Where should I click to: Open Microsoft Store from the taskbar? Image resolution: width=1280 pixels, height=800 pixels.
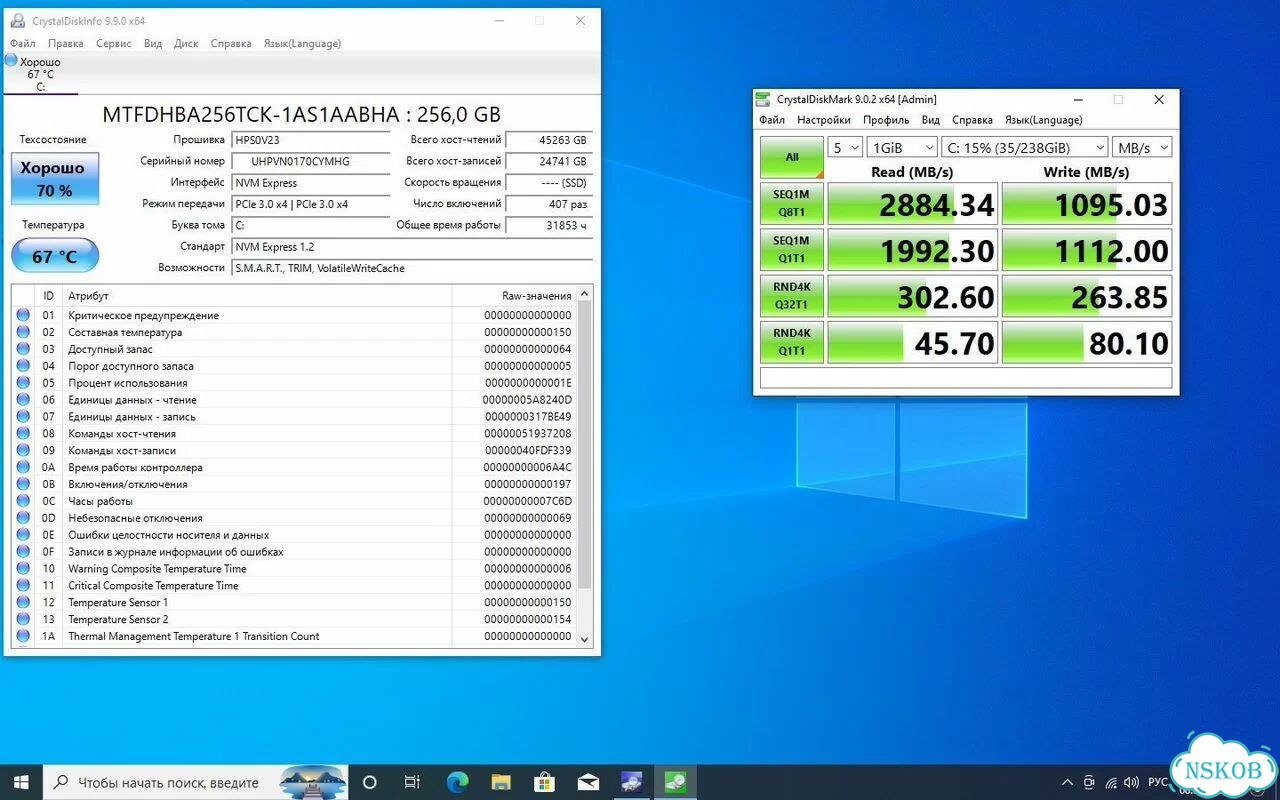(x=545, y=782)
